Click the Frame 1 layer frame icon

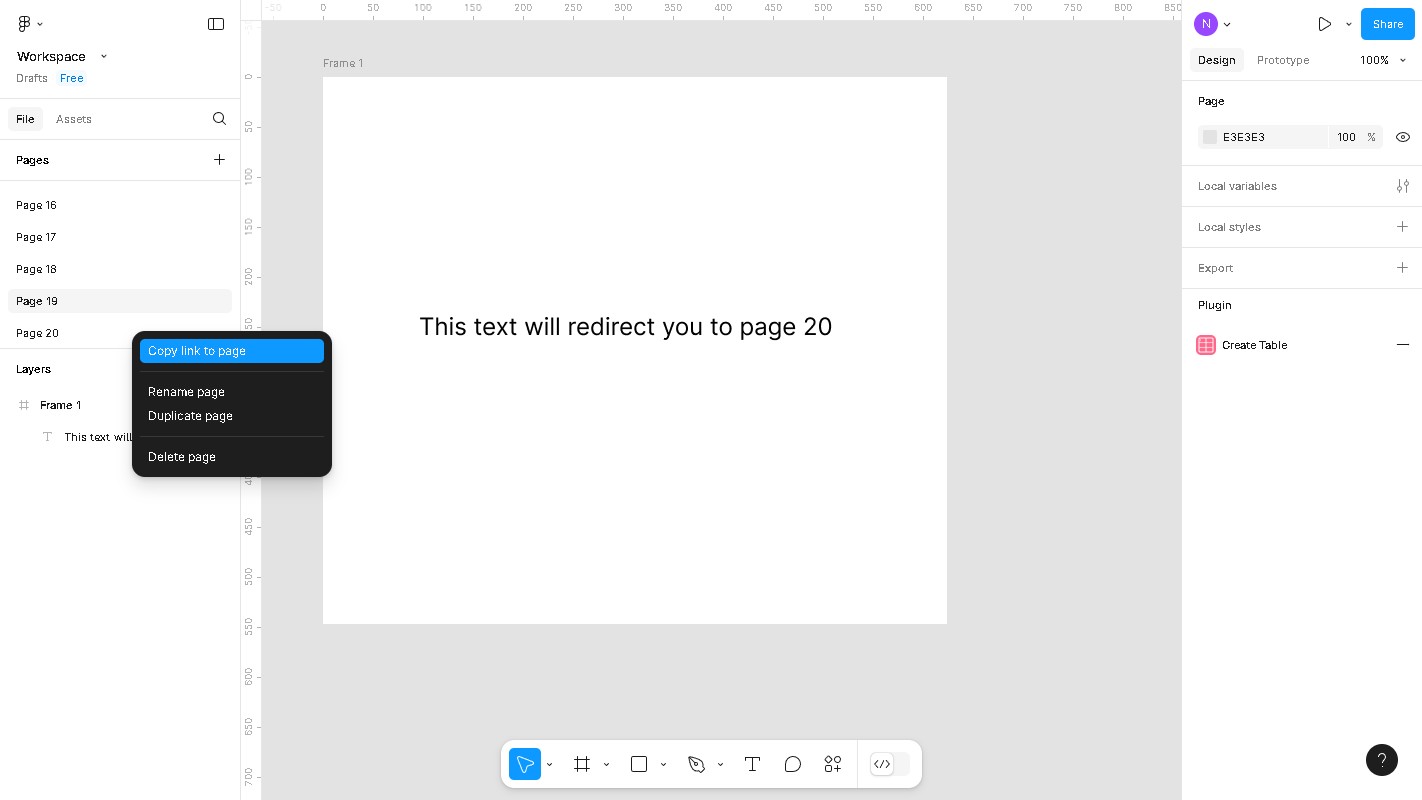24,405
